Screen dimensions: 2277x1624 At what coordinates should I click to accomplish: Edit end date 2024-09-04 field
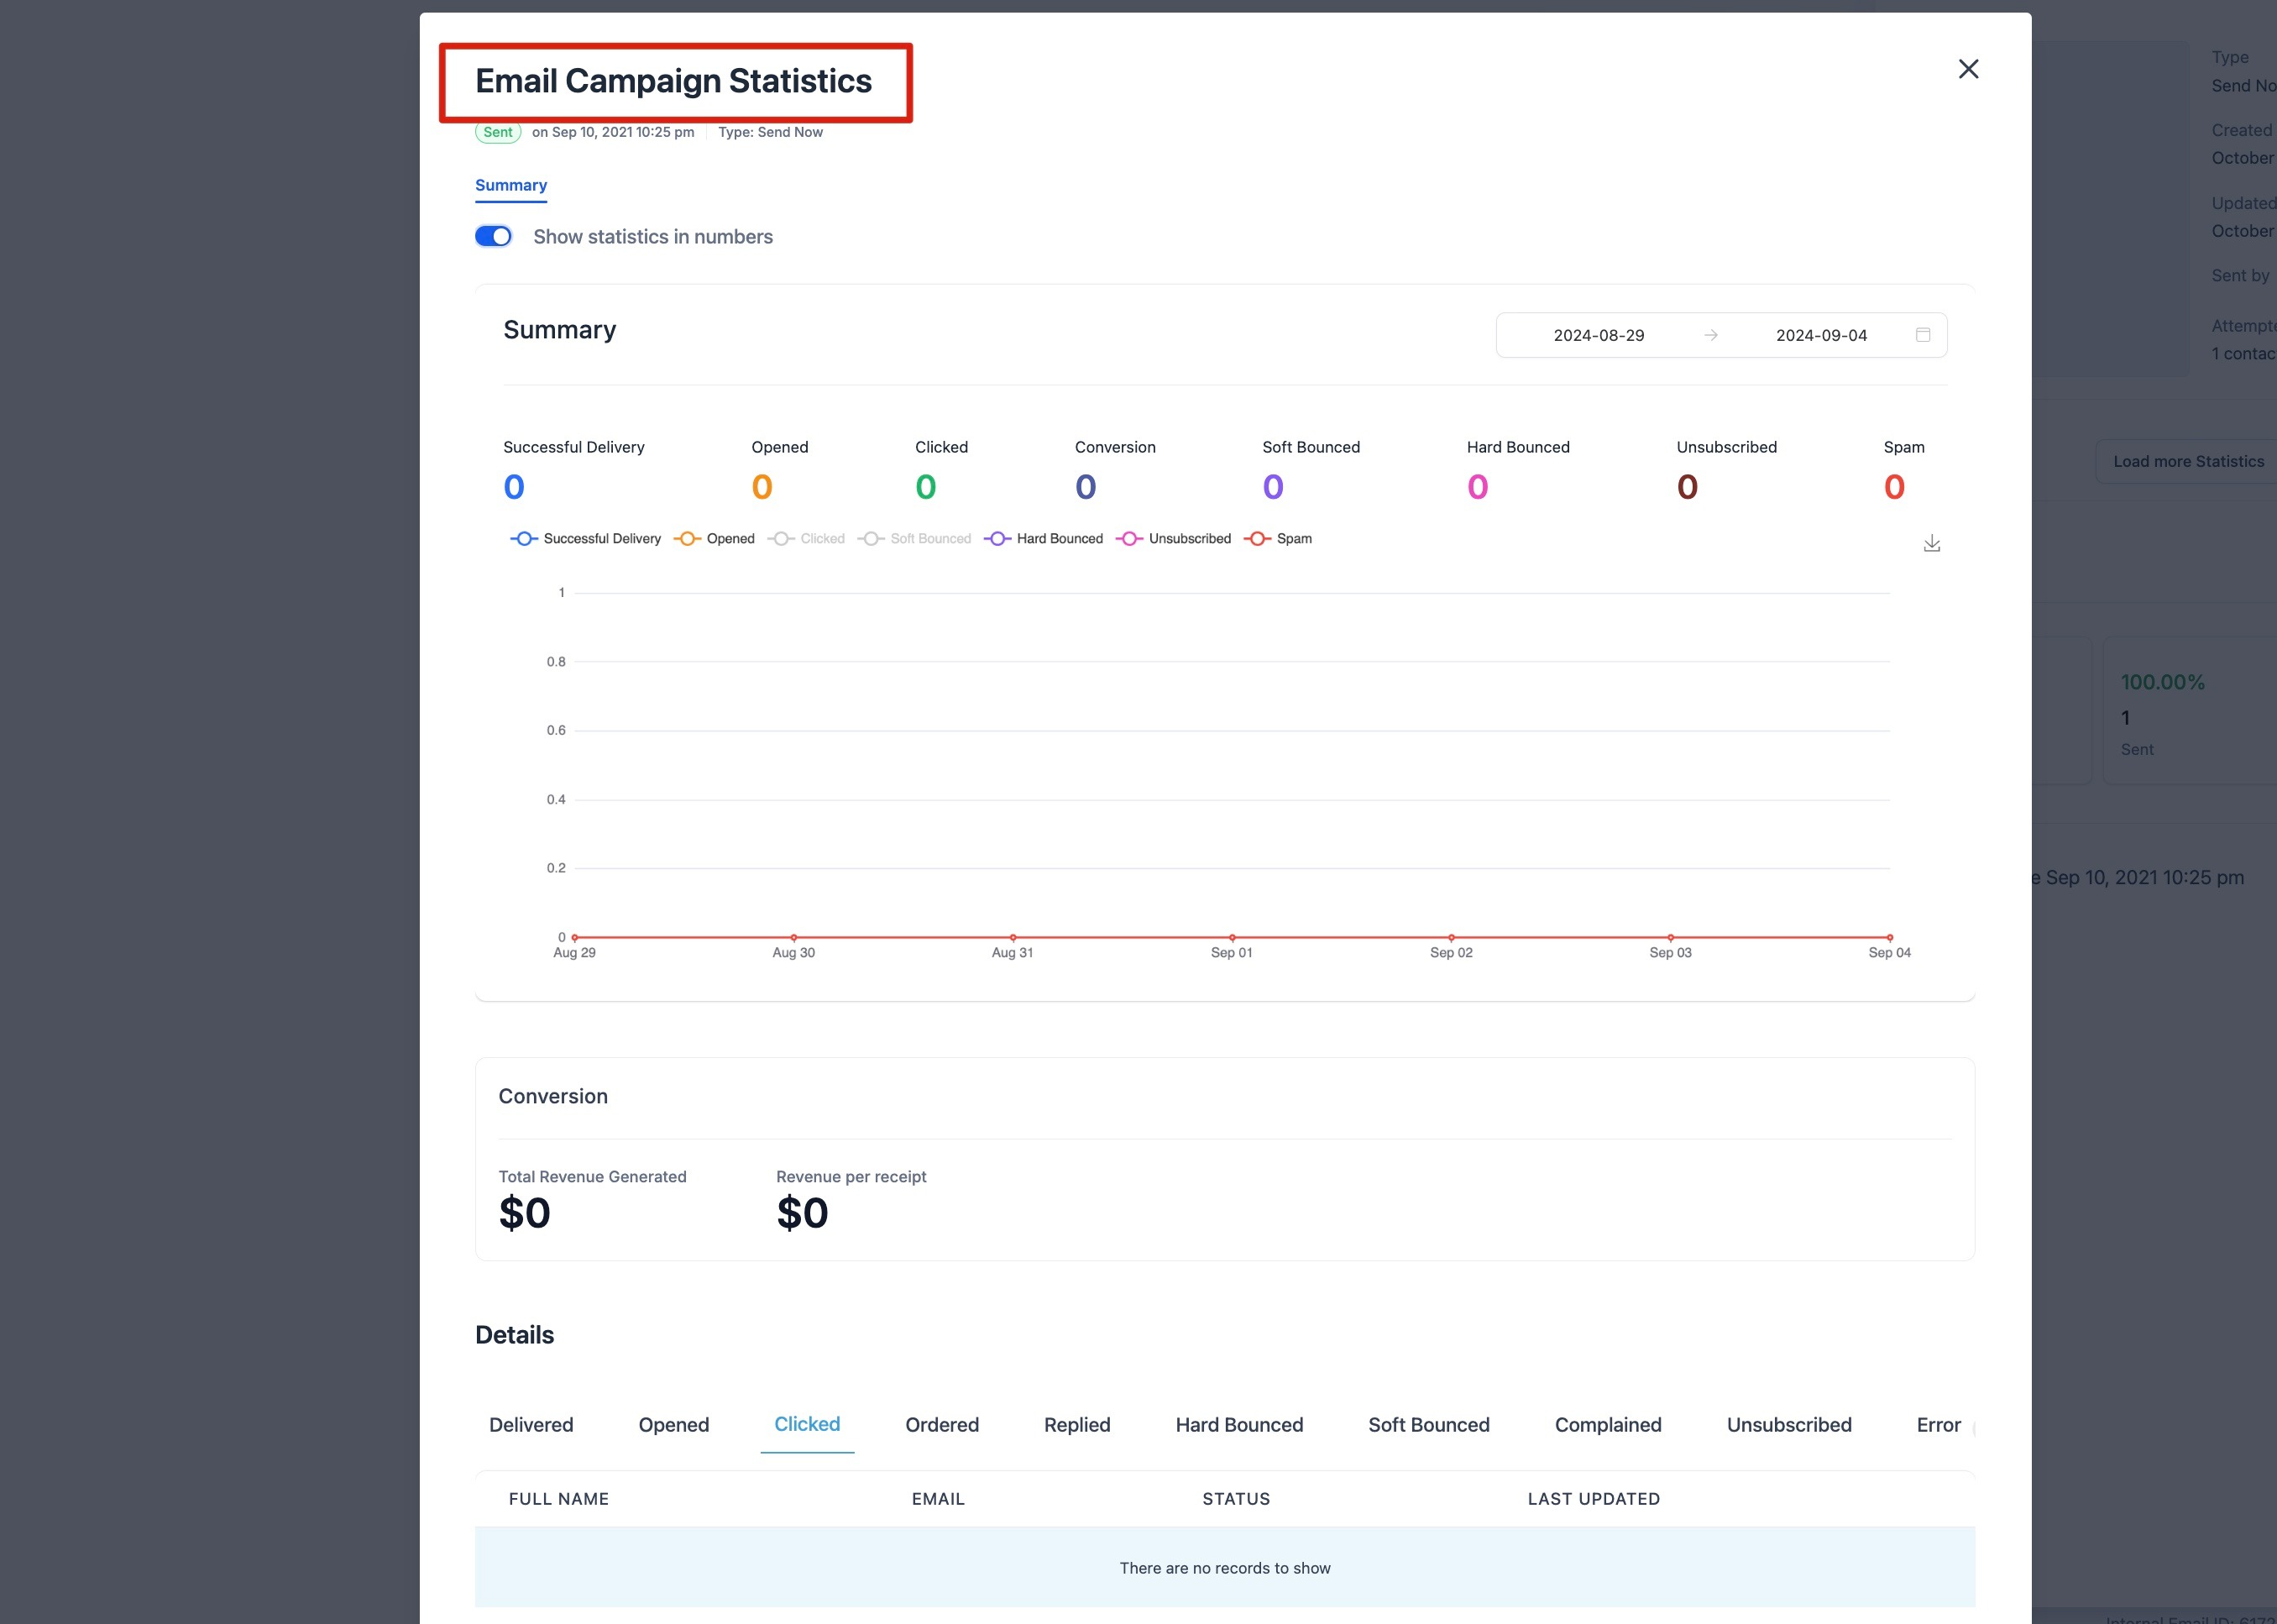click(x=1820, y=336)
